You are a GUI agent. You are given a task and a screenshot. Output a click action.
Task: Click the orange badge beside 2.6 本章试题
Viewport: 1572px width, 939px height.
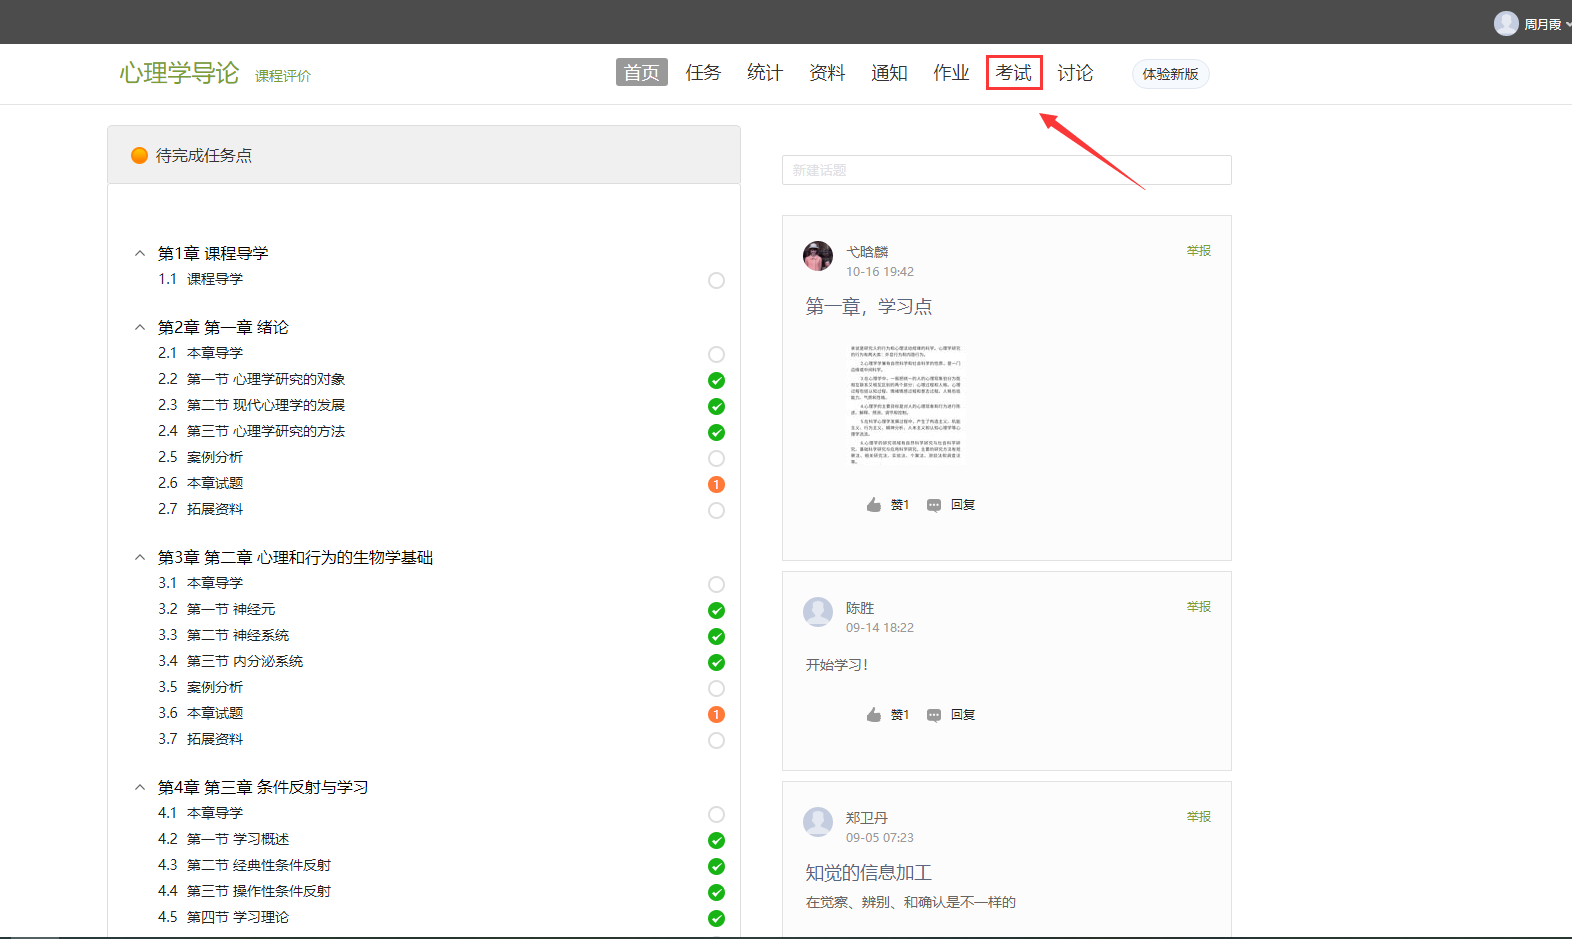point(716,484)
